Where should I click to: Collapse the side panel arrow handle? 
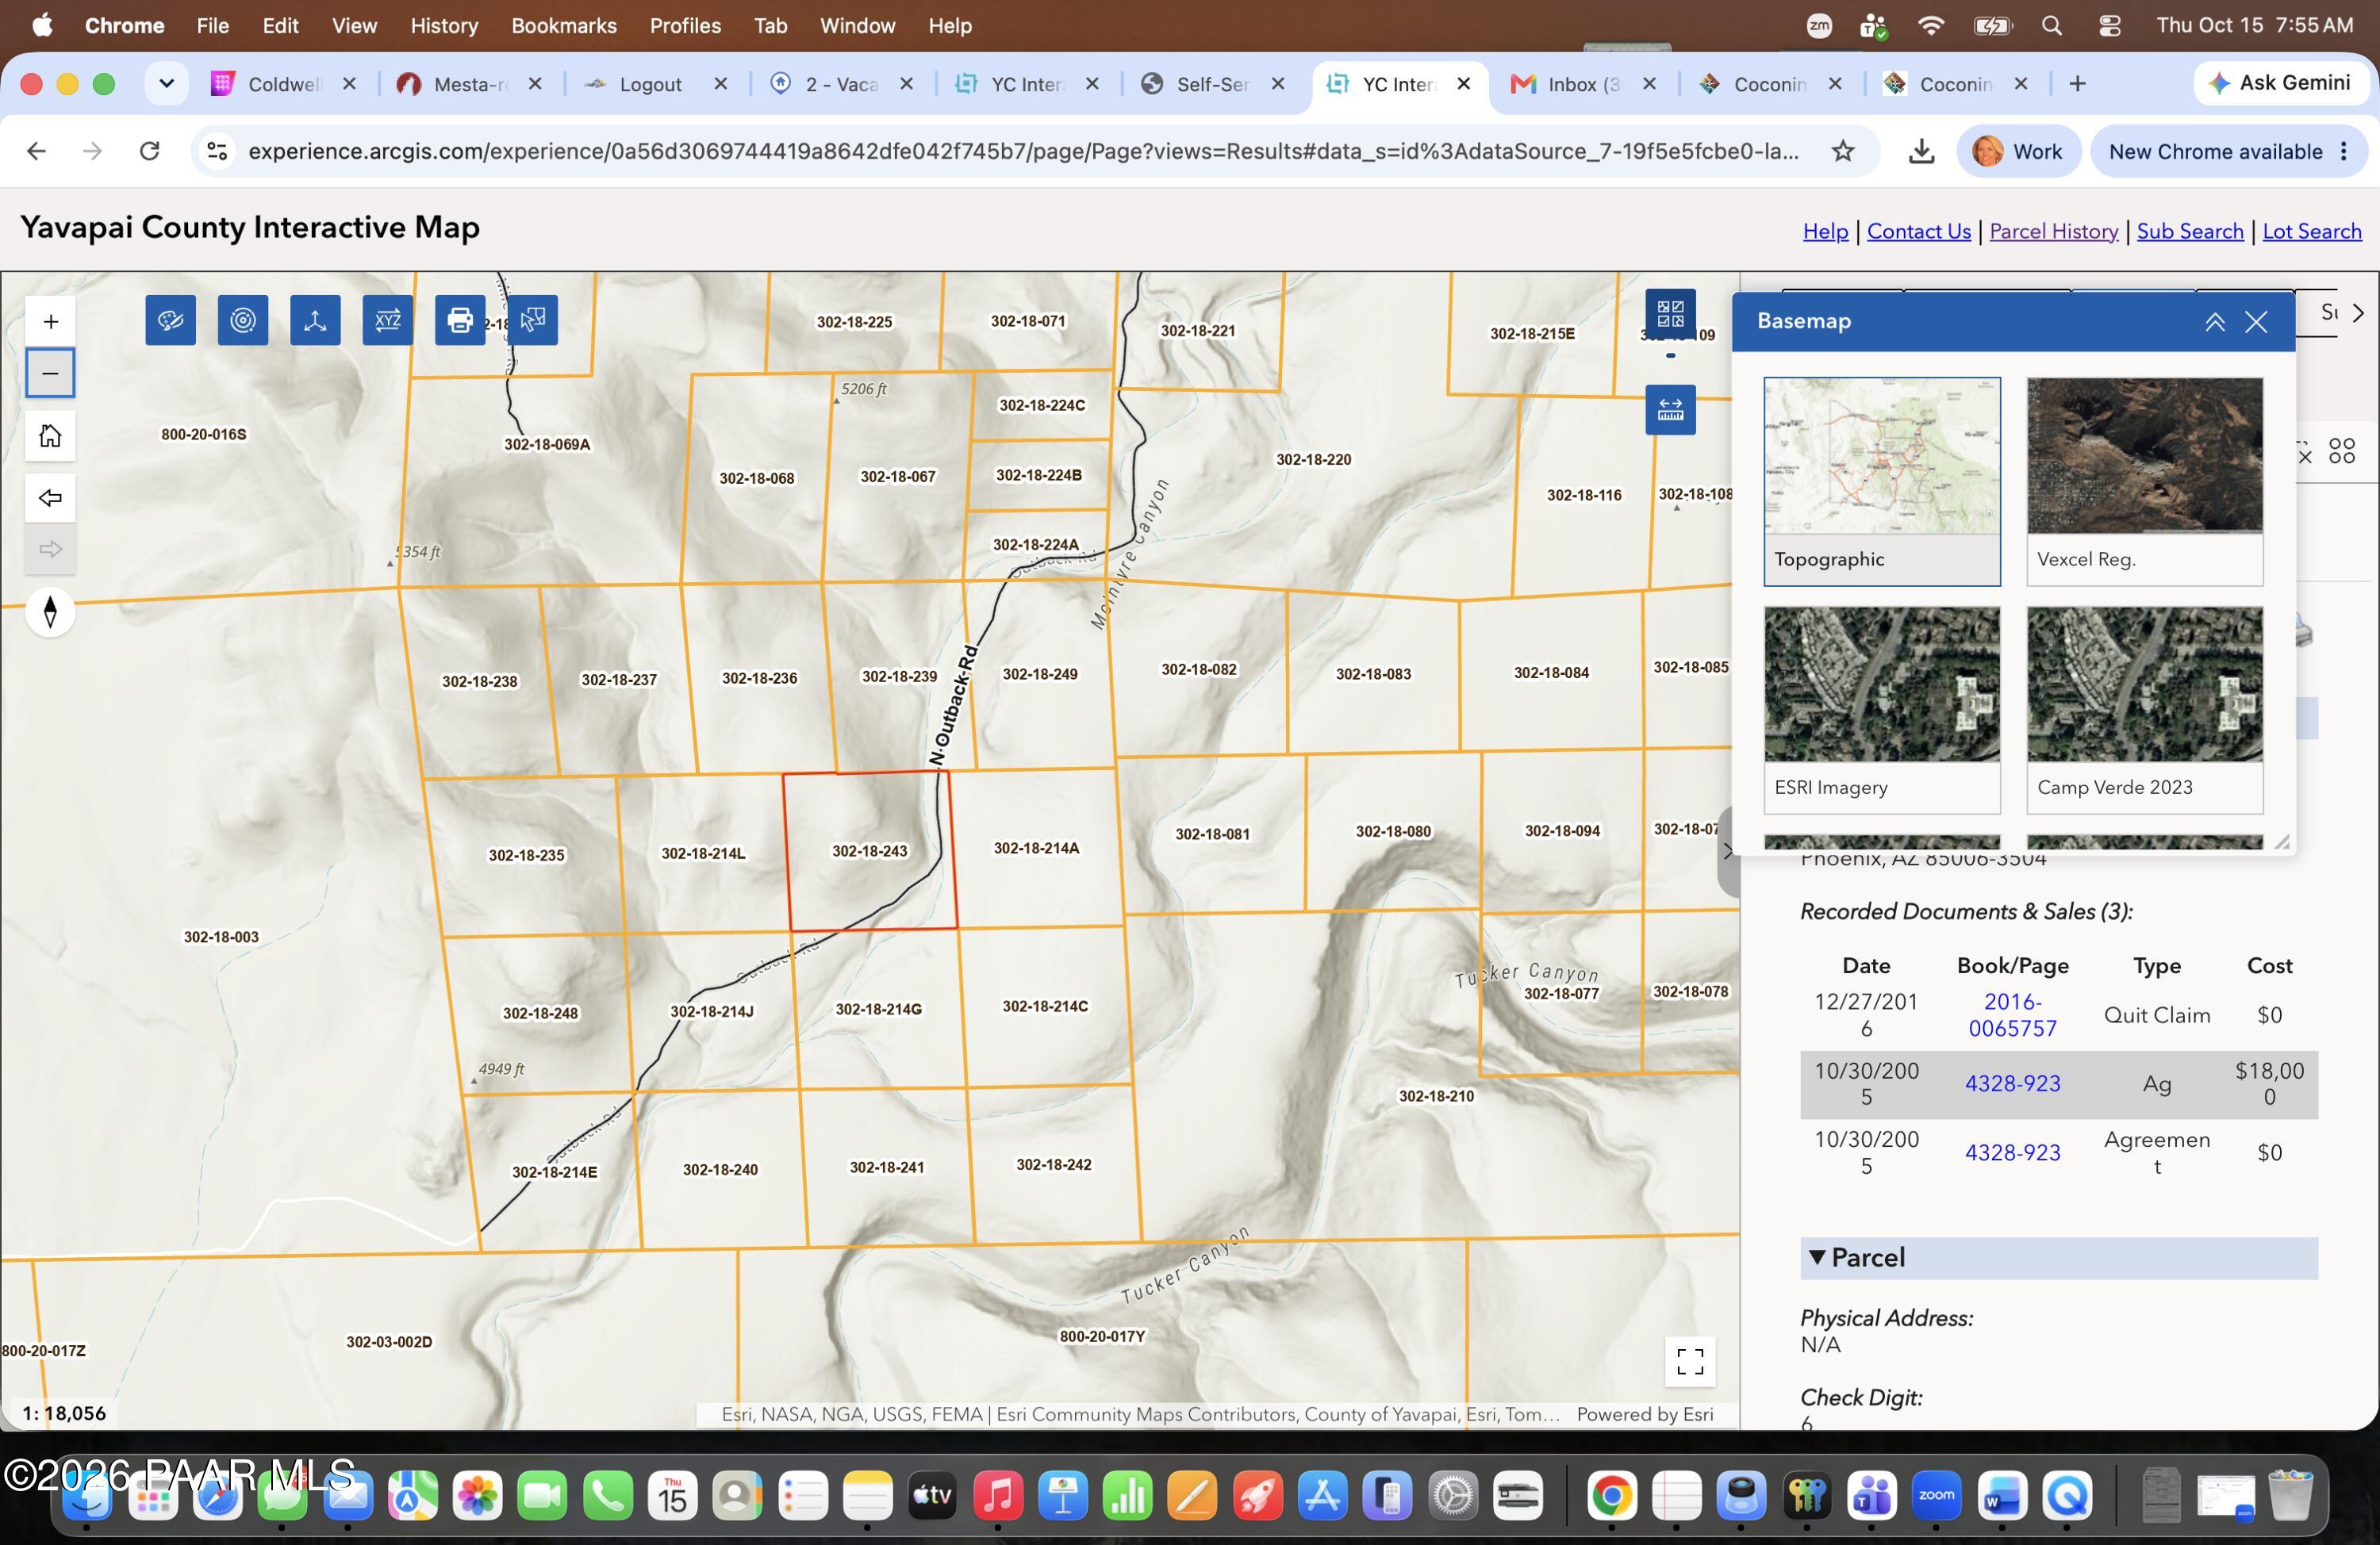1728,852
